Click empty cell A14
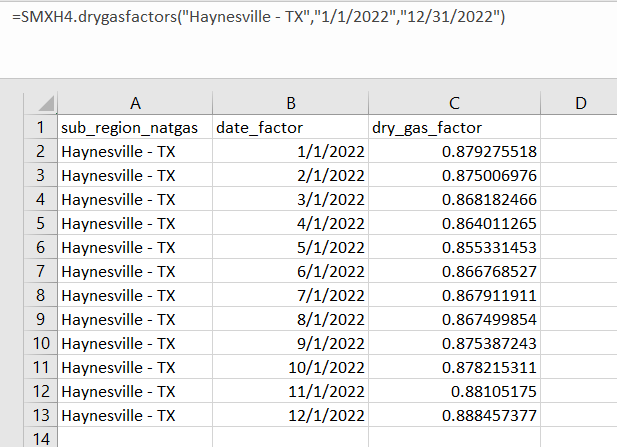Image resolution: width=617 pixels, height=447 pixels. 135,437
